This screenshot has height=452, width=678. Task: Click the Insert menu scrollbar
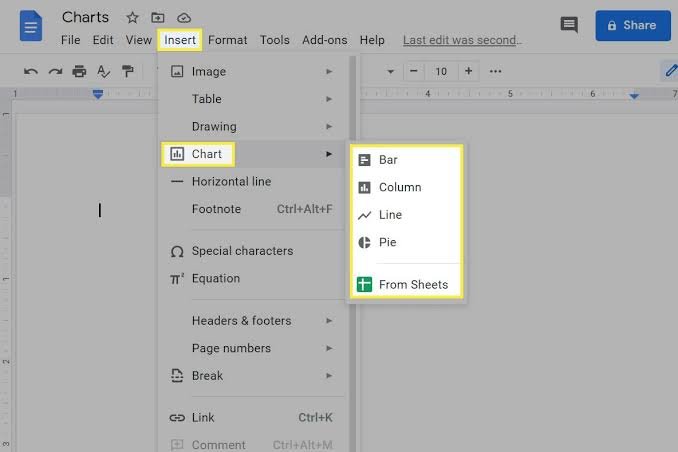[x=353, y=254]
